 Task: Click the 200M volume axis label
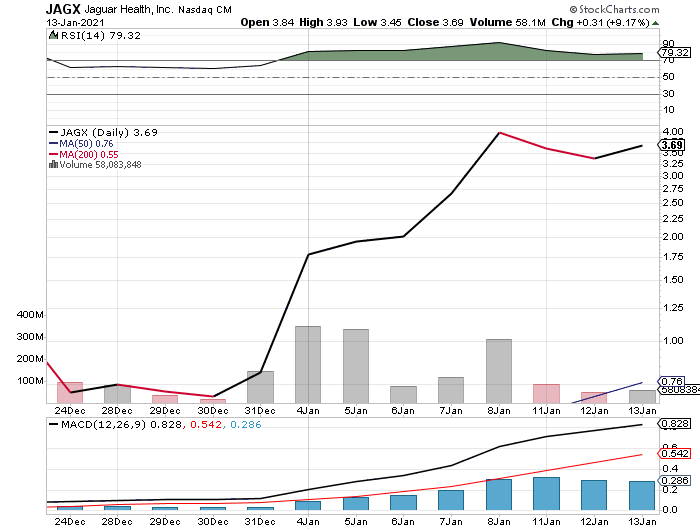[30, 359]
